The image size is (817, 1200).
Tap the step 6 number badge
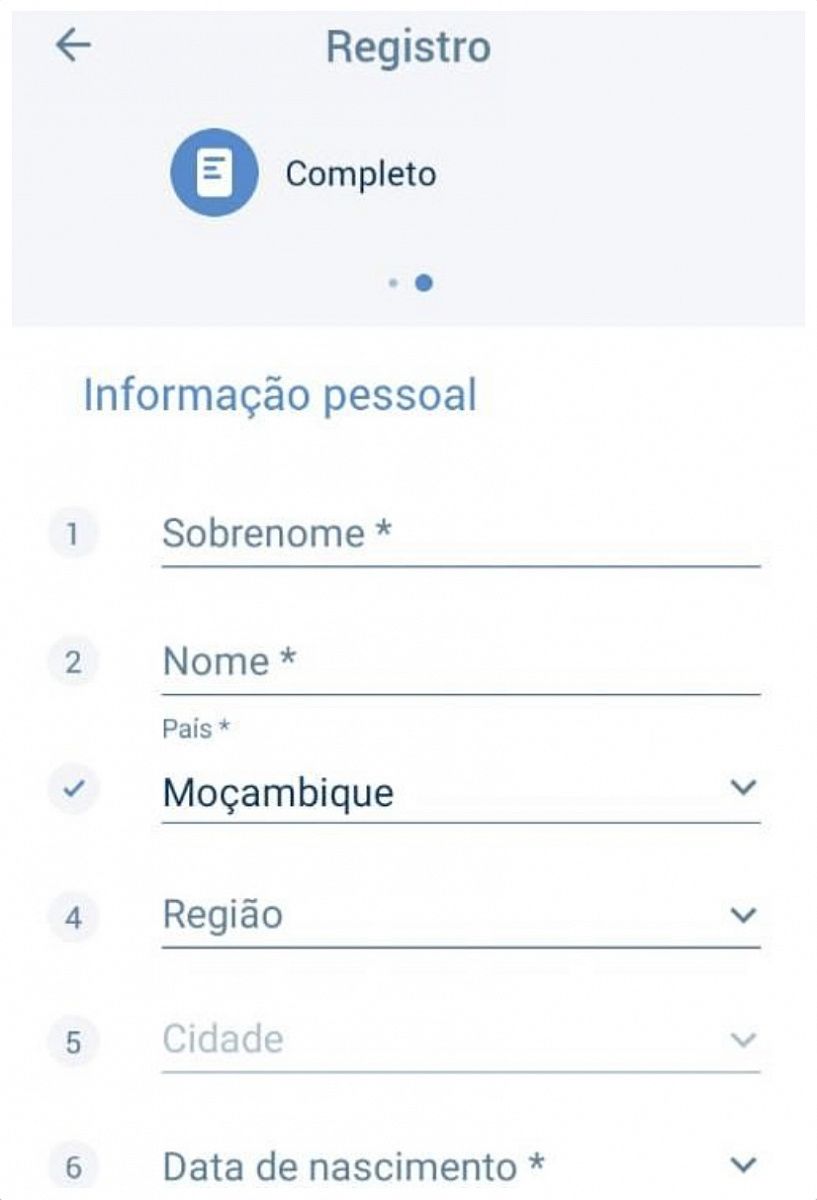(72, 1167)
